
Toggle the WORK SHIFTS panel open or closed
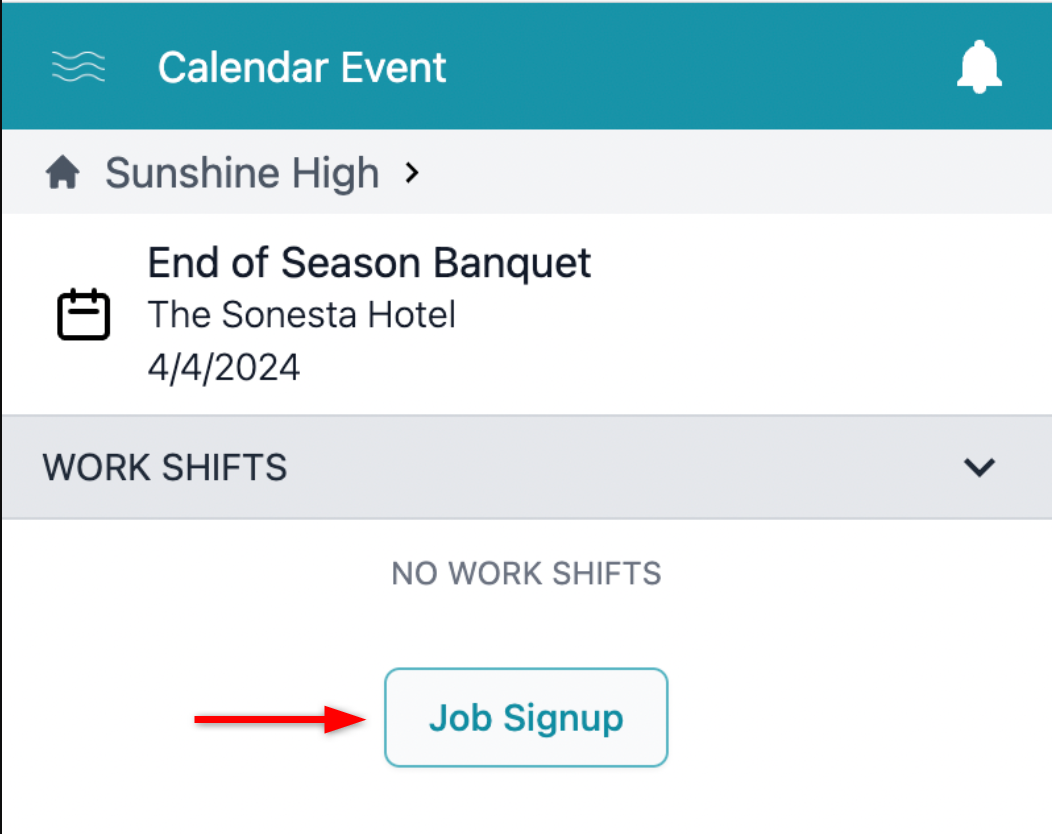click(x=980, y=467)
